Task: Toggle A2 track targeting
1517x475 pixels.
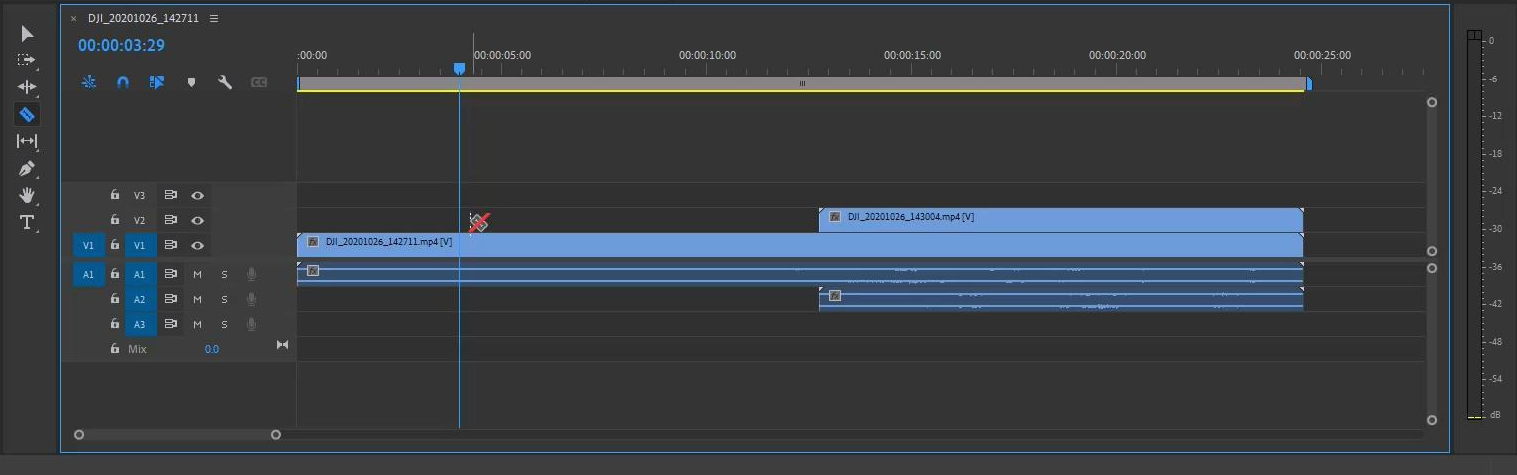Action: (140, 299)
